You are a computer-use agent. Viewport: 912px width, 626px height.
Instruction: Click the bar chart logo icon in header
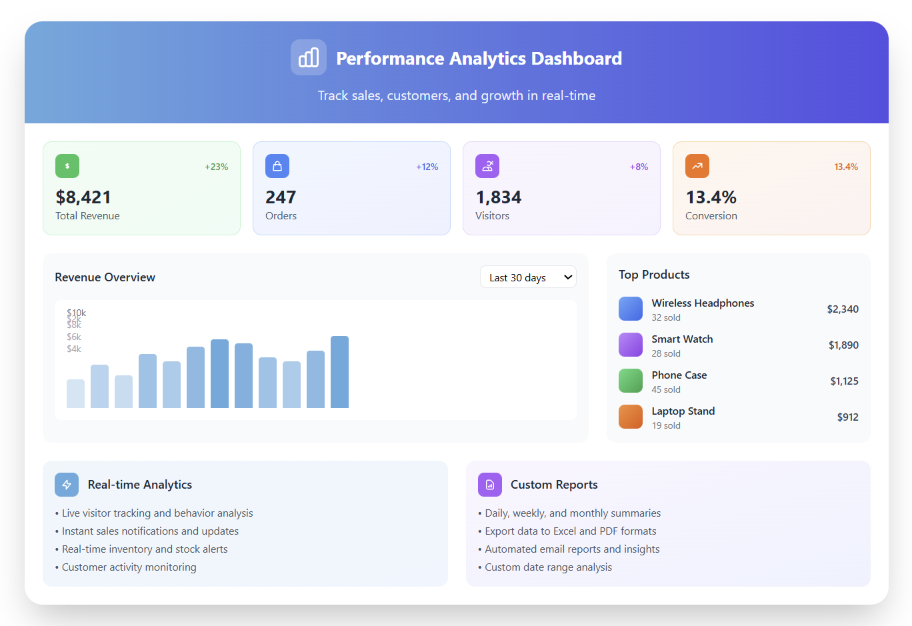click(x=308, y=58)
